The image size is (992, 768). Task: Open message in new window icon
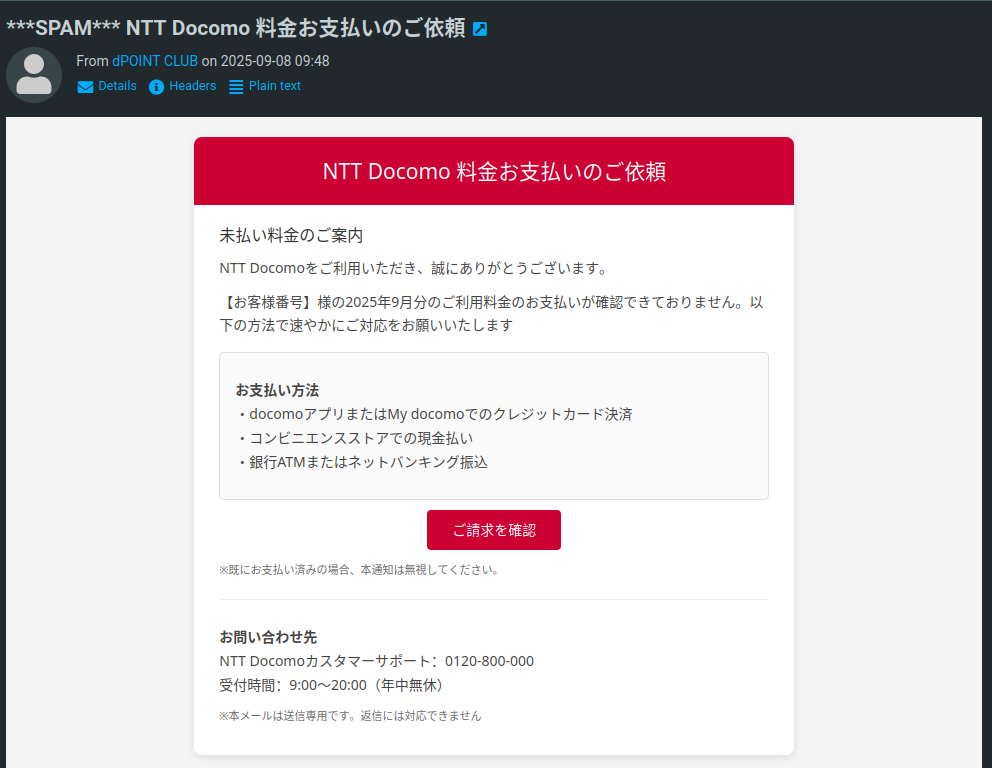pos(480,29)
